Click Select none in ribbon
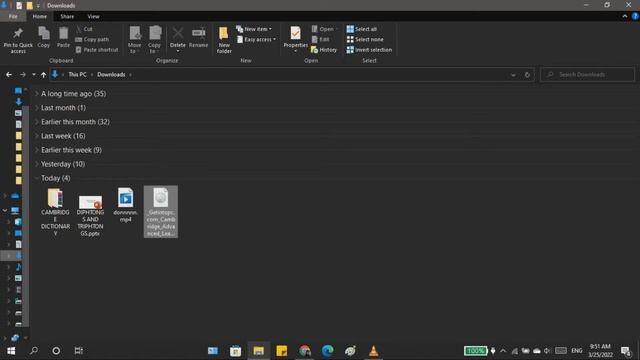The image size is (640, 360). click(x=365, y=40)
